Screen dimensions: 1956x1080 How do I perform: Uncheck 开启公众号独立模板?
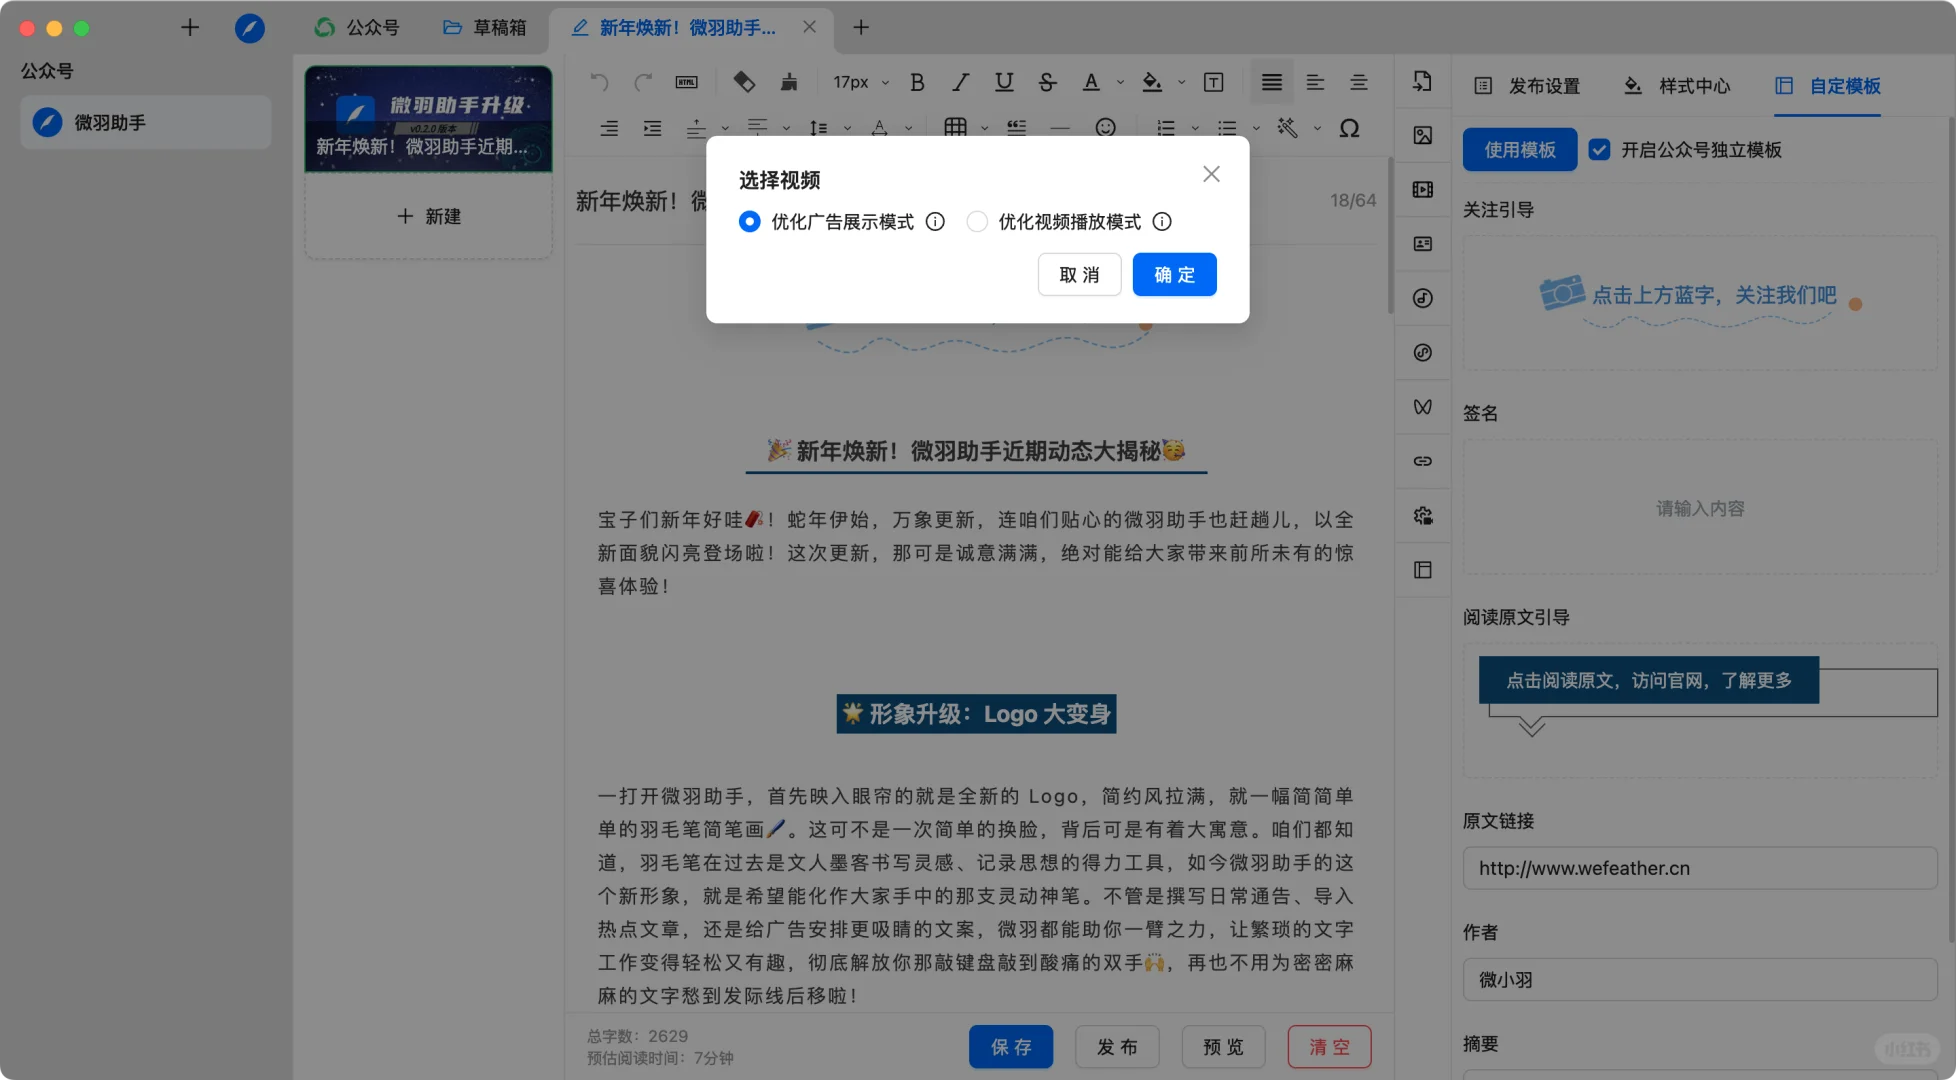[x=1600, y=149]
